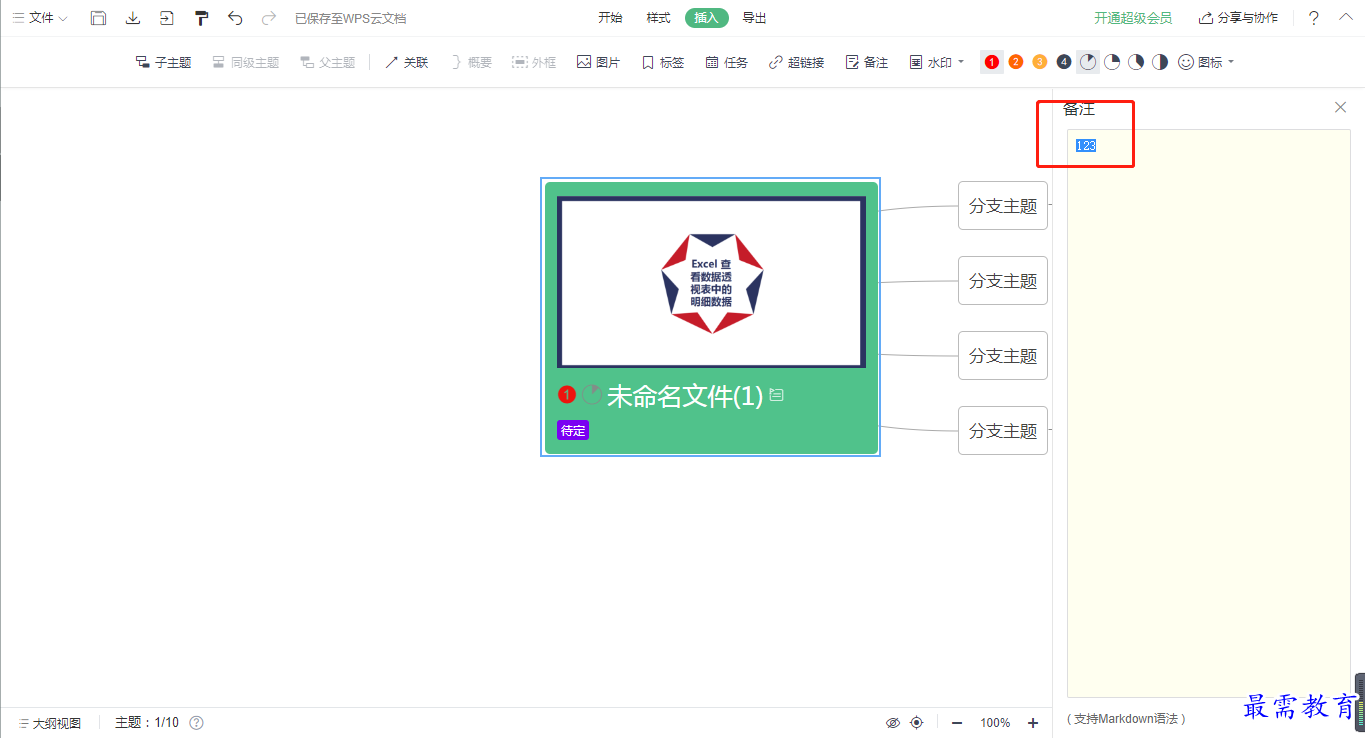Viewport: 1365px width, 738px height.
Task: Open the note icon beside the topic title
Action: 776,395
